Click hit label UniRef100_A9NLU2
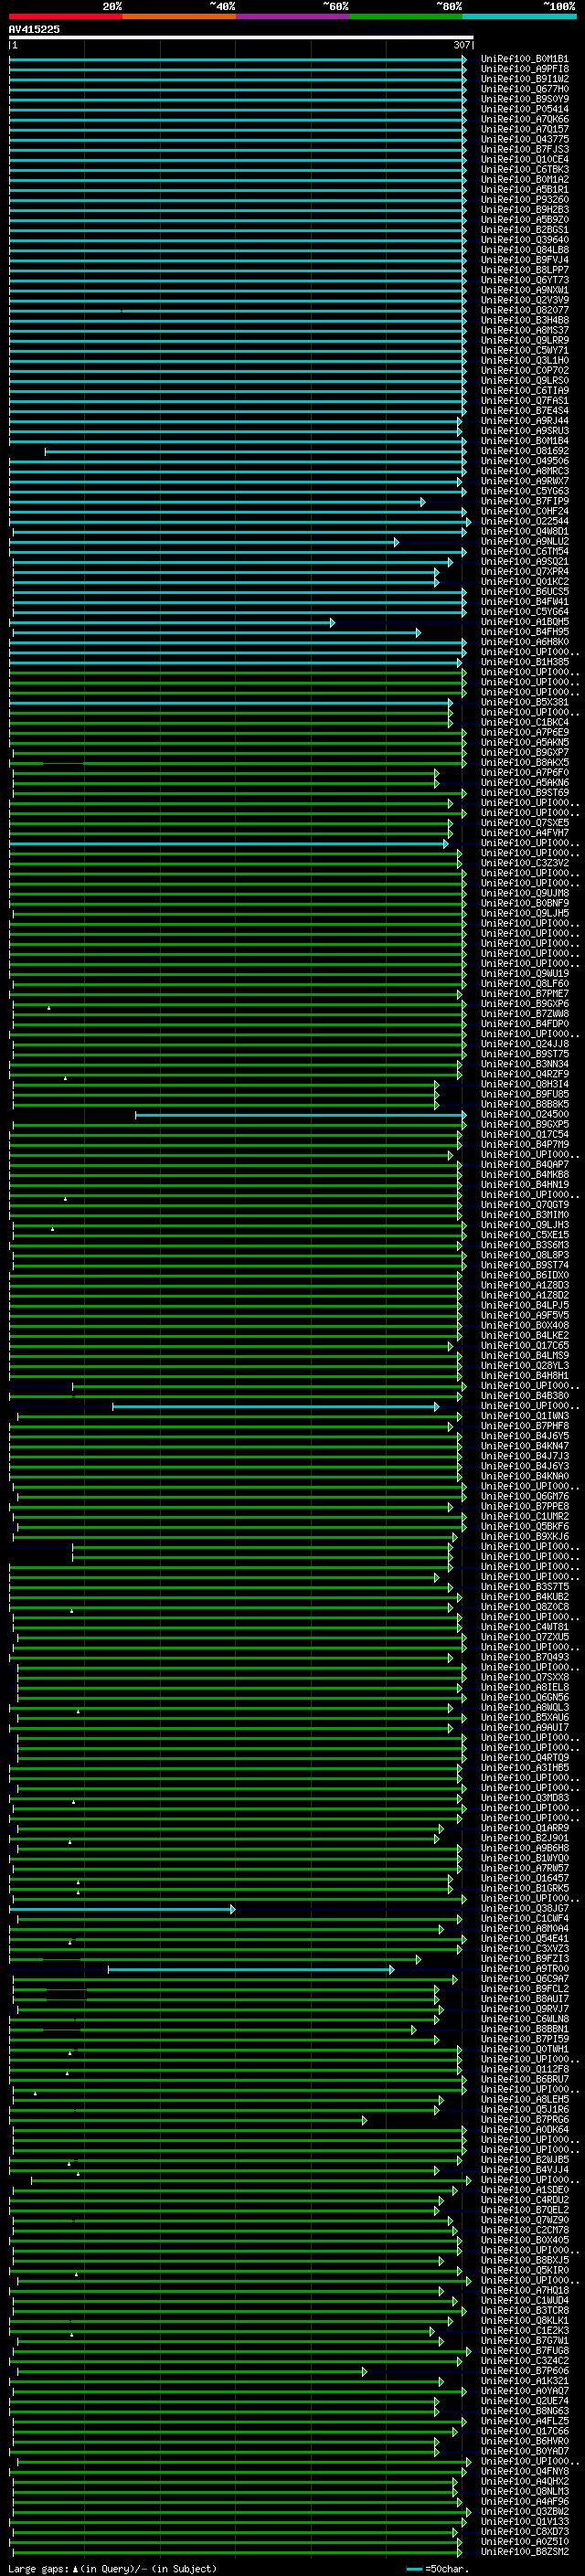585x2576 pixels. [x=524, y=542]
